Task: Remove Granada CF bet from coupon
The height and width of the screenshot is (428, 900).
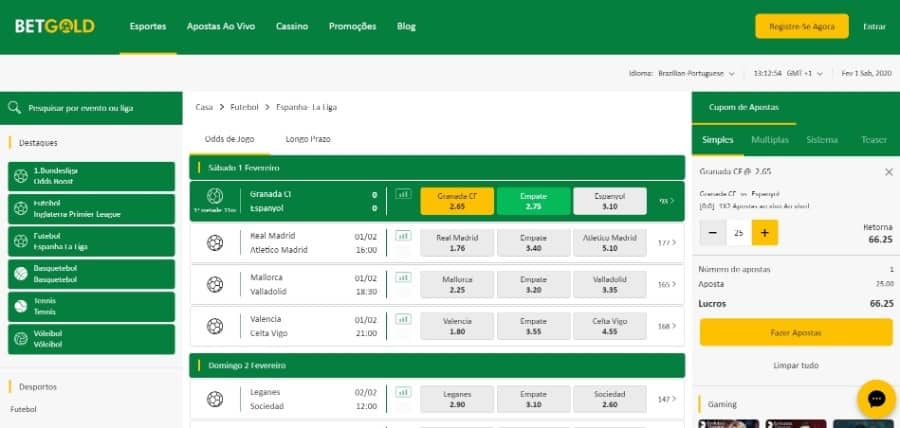Action: (x=889, y=172)
